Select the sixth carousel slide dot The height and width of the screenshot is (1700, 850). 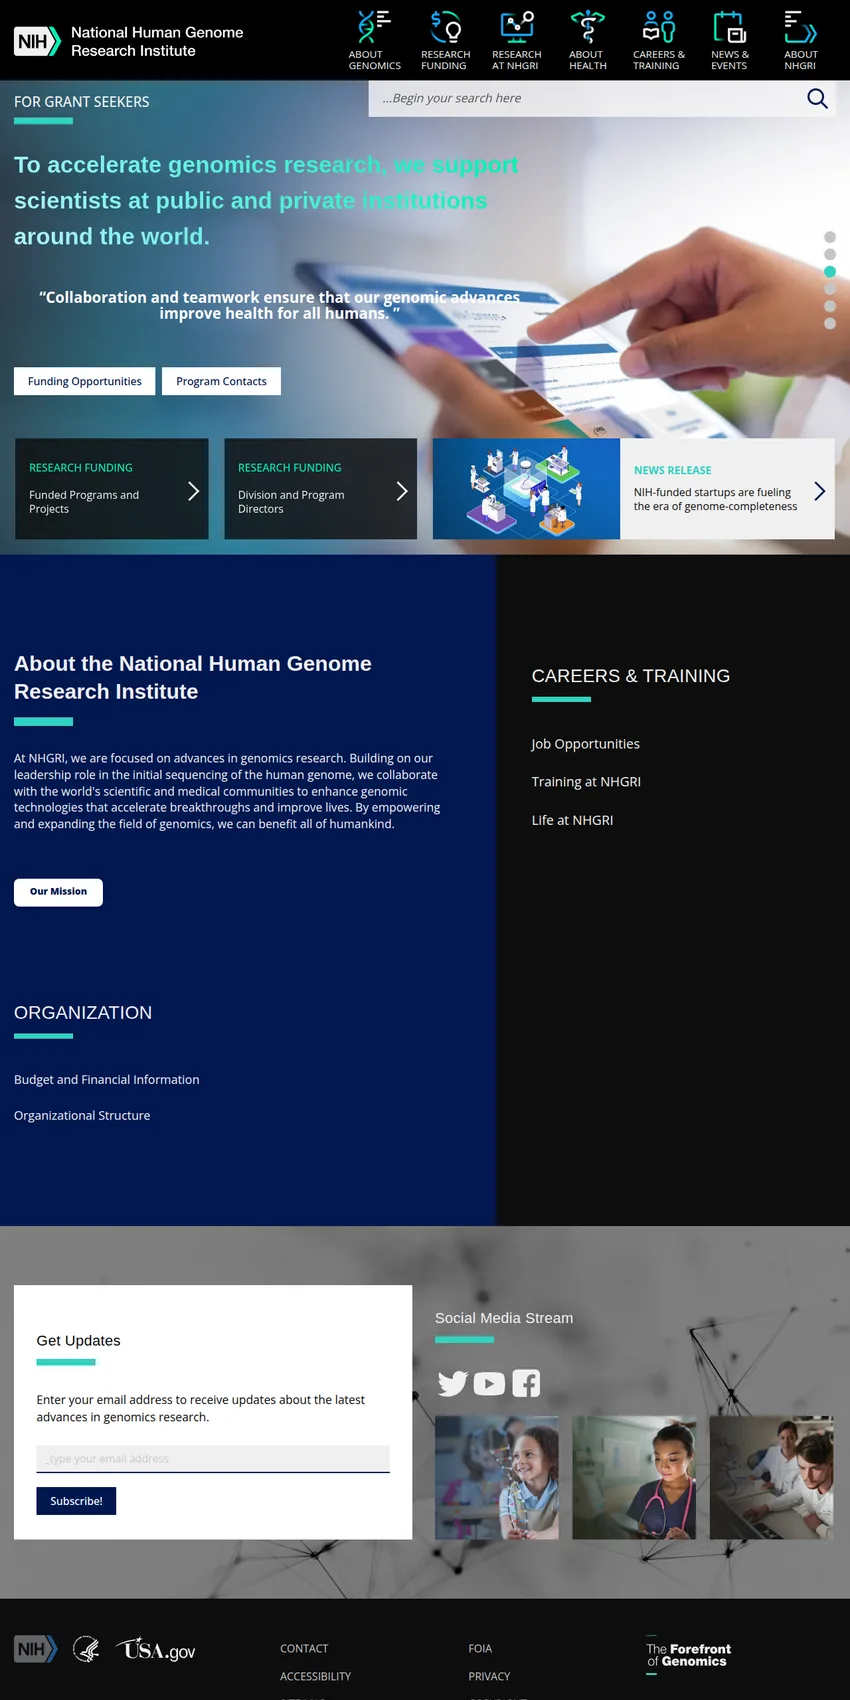[x=830, y=323]
